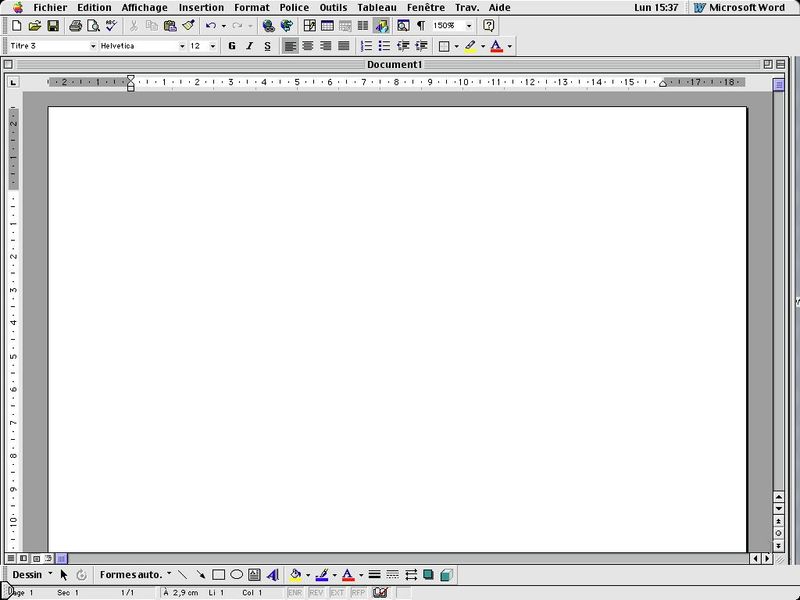Choose the Select Objects arrow in Dessin bar
This screenshot has width=800, height=600.
point(64,575)
